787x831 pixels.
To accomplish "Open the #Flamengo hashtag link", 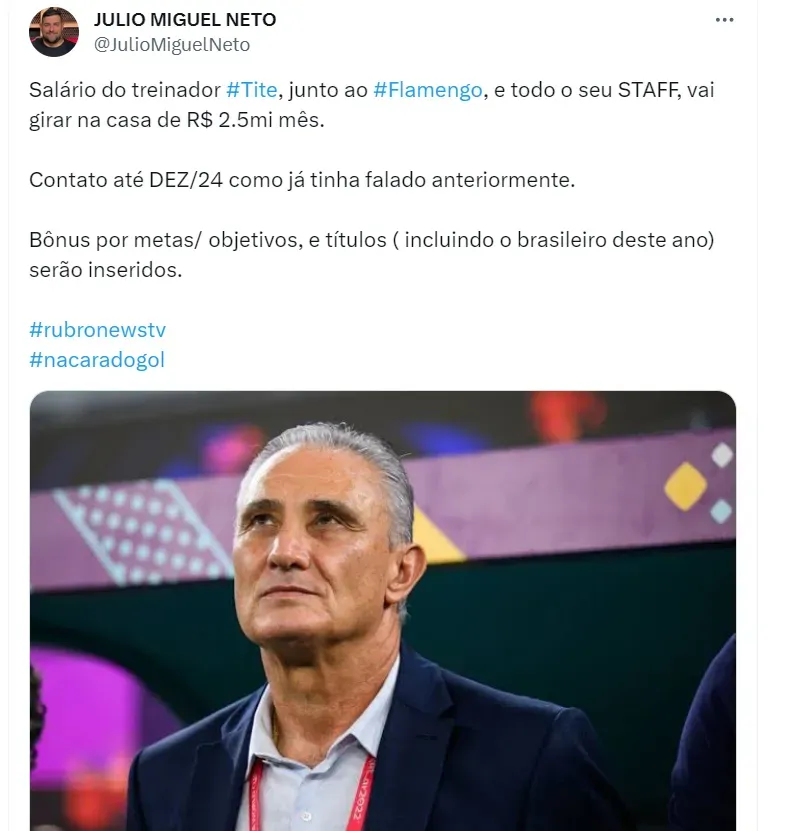I will (x=429, y=90).
